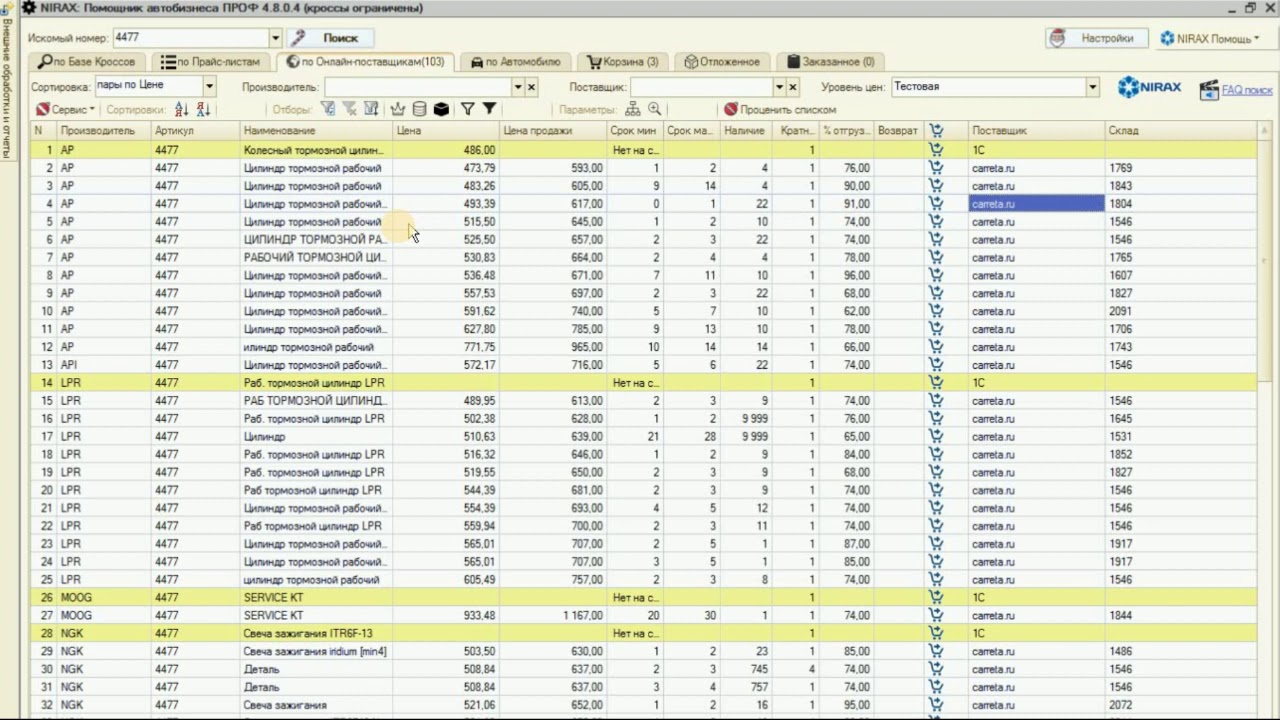Sort by the Цена продажи column header
Viewport: 1280px width, 720px height.
coord(553,130)
